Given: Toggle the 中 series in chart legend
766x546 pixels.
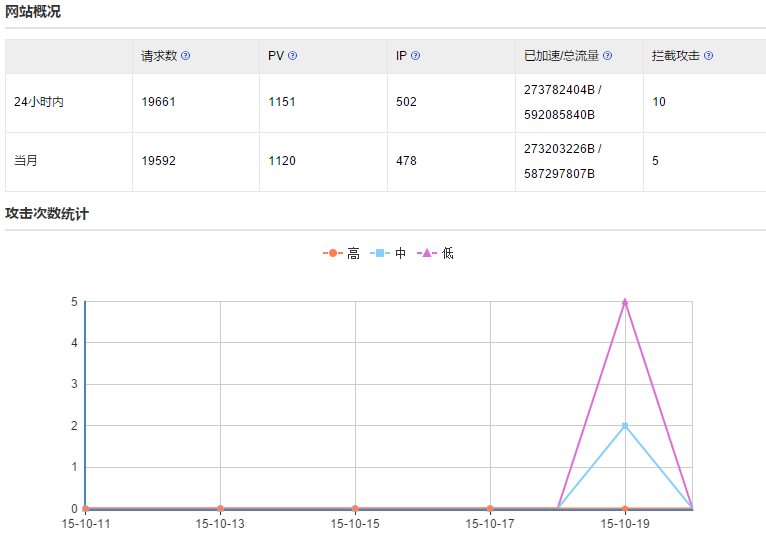Looking at the screenshot, I should click(388, 253).
